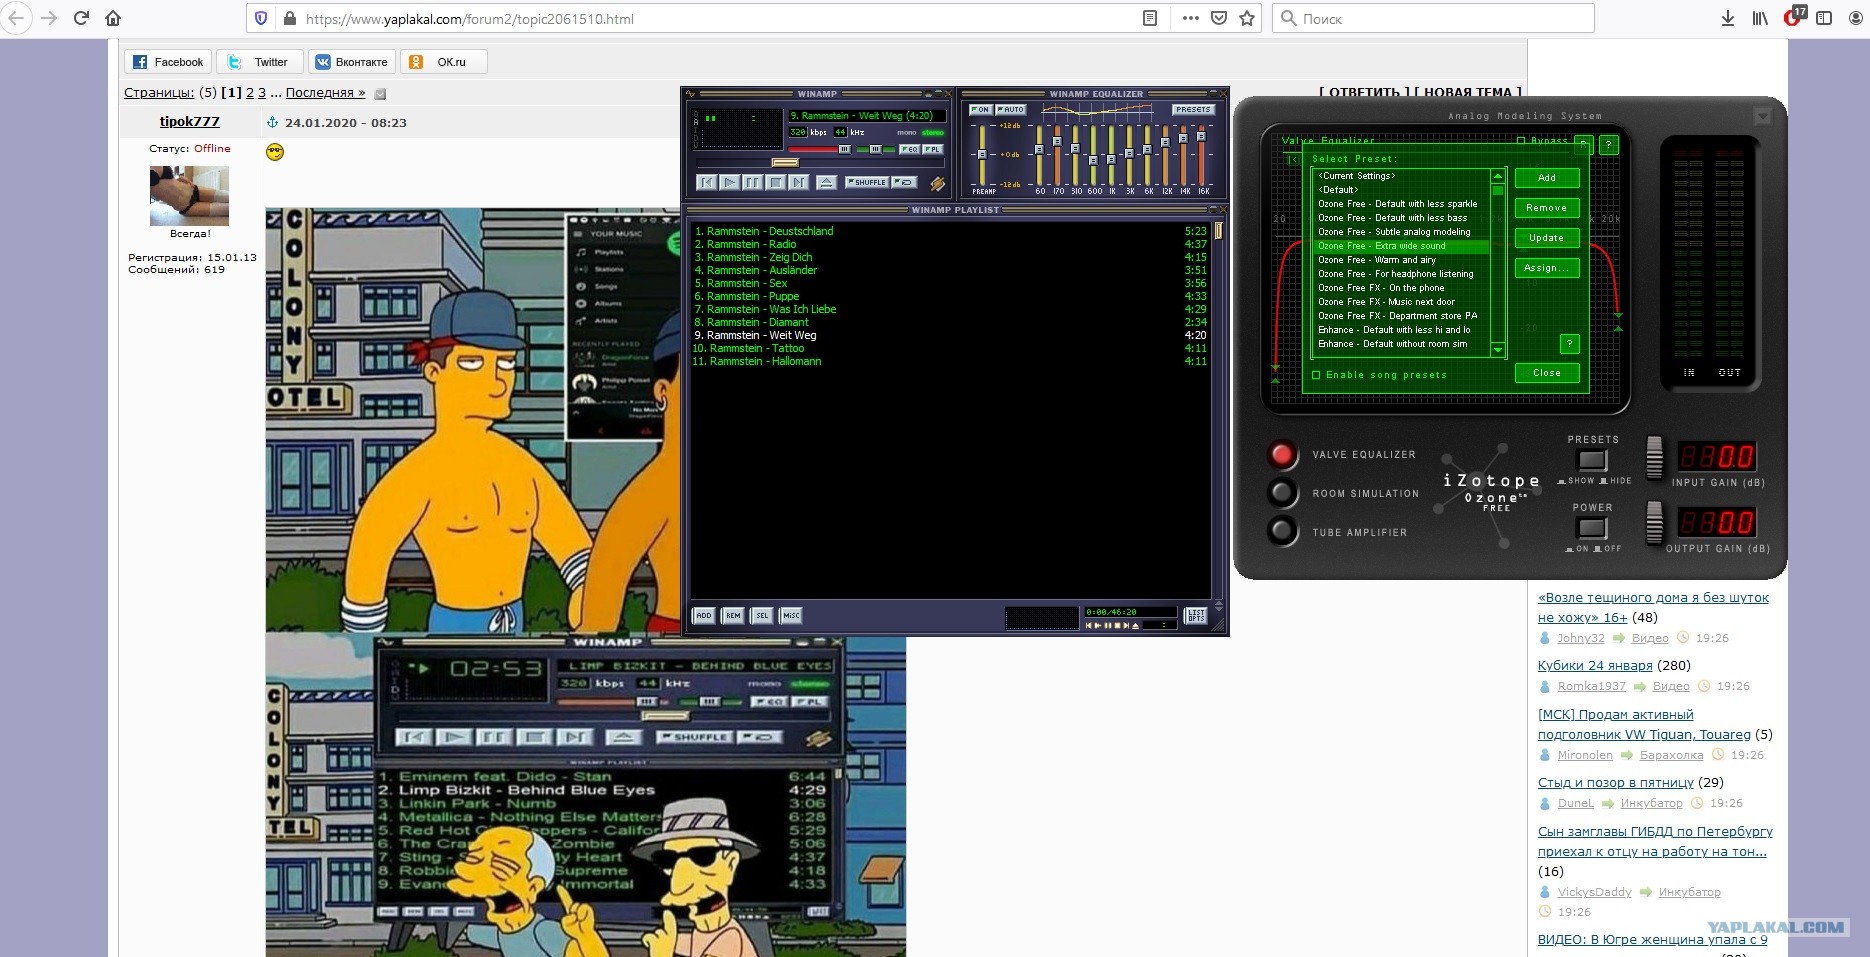Close the Ozone Select Preset dialog
Viewport: 1870px width, 957px height.
click(1546, 373)
